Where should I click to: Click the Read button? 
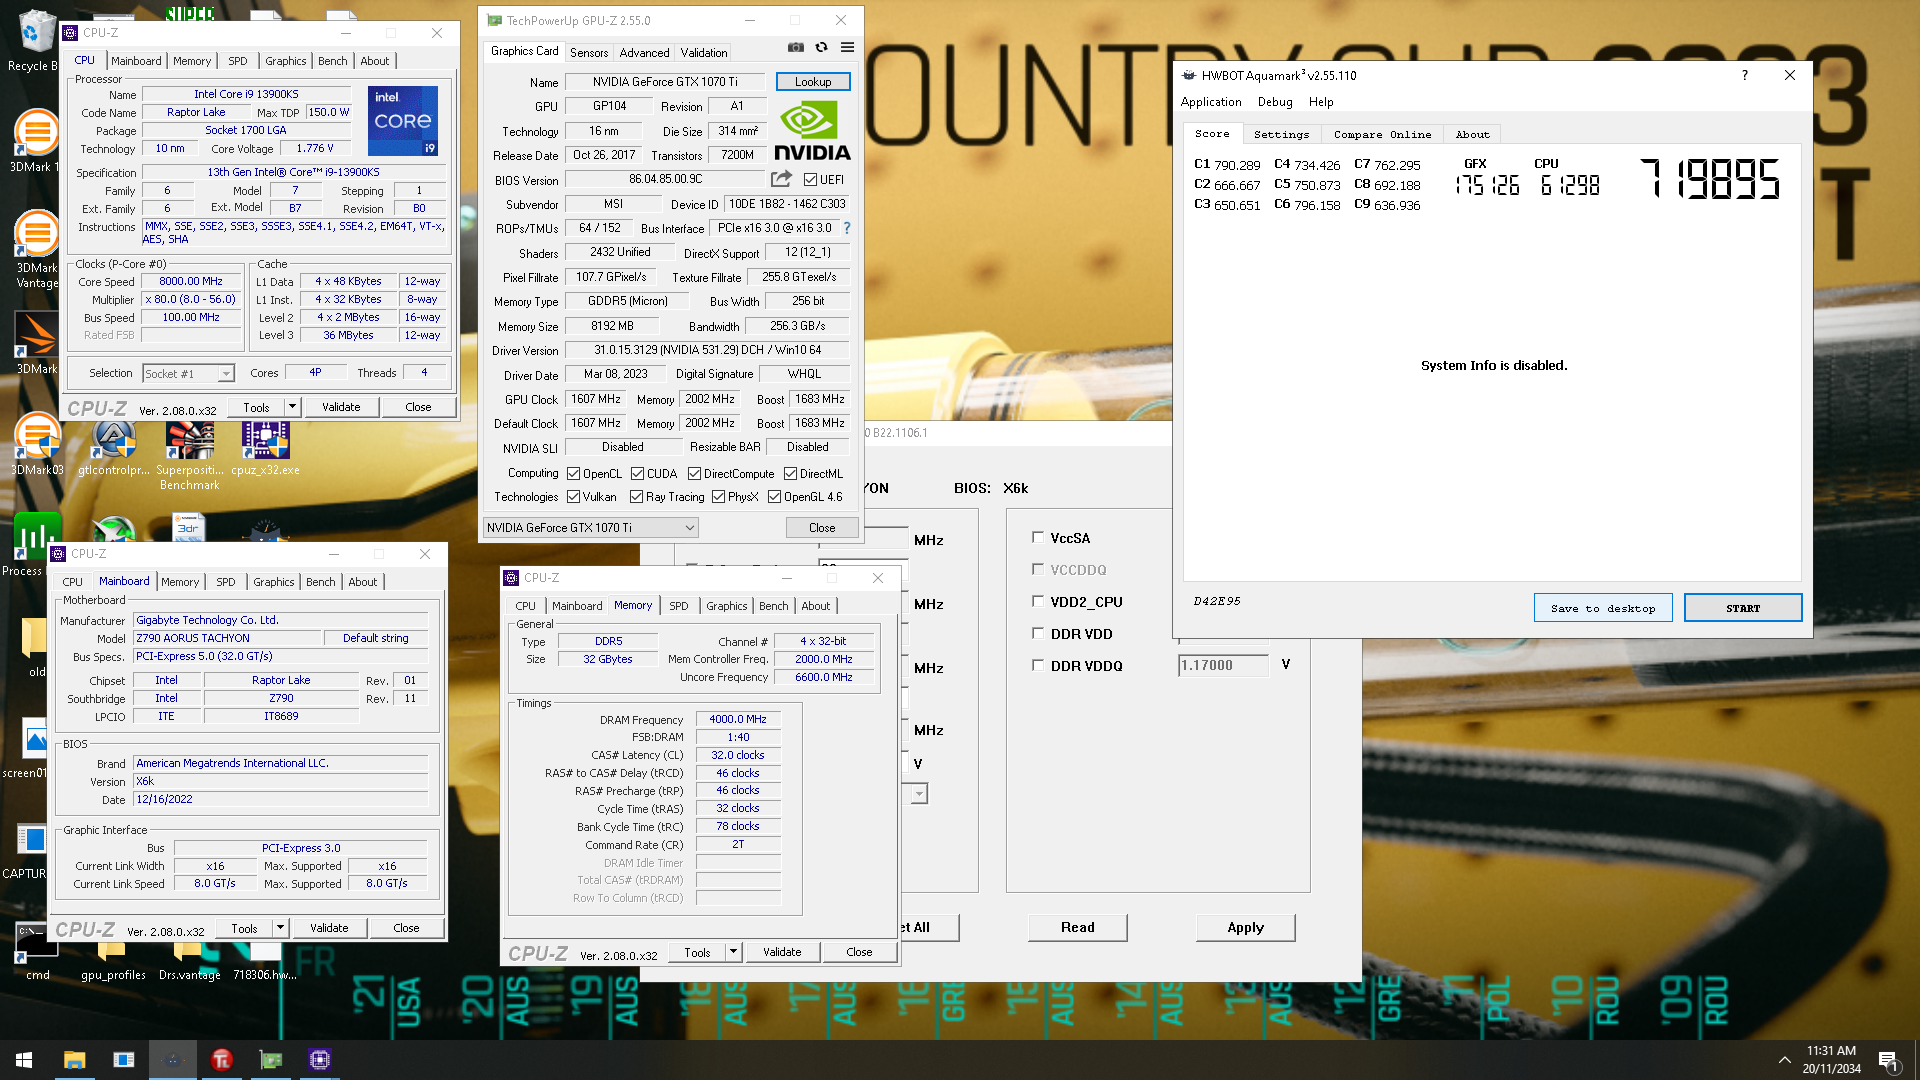click(x=1077, y=927)
